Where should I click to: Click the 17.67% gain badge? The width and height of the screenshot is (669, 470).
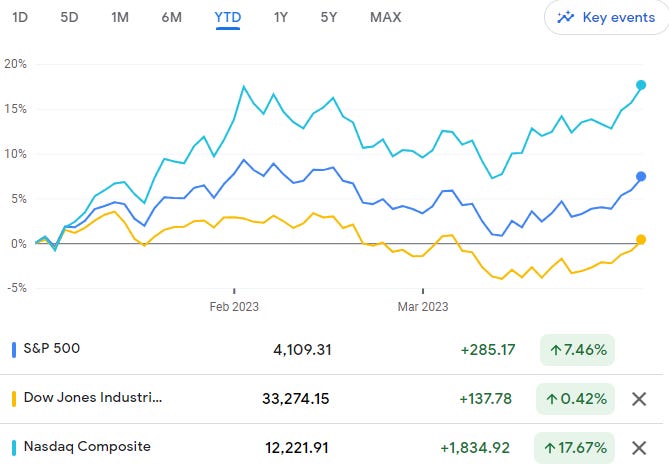pyautogui.click(x=574, y=448)
